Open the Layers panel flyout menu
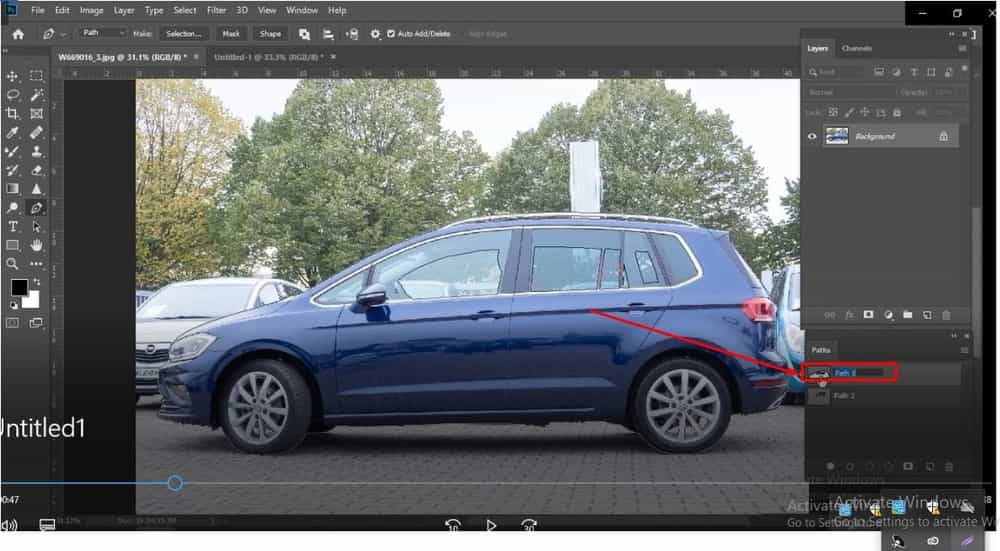Screen dimensions: 1000x551 (x=962, y=48)
